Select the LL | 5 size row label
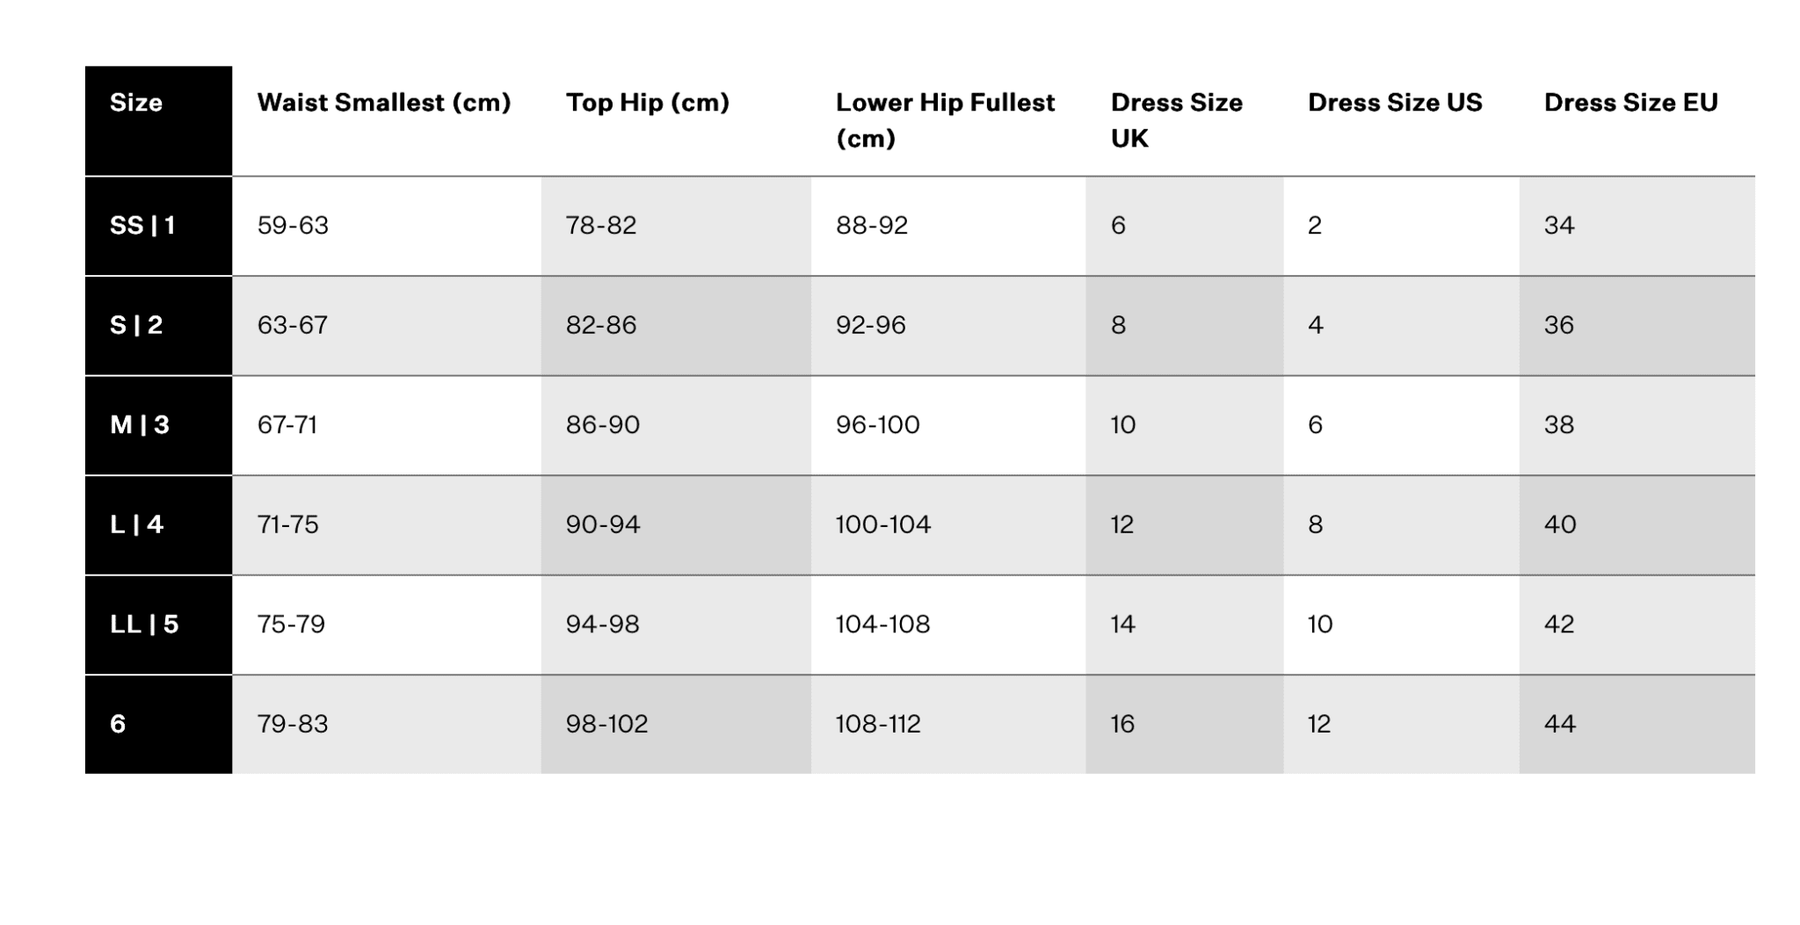This screenshot has width=1800, height=925. point(144,625)
